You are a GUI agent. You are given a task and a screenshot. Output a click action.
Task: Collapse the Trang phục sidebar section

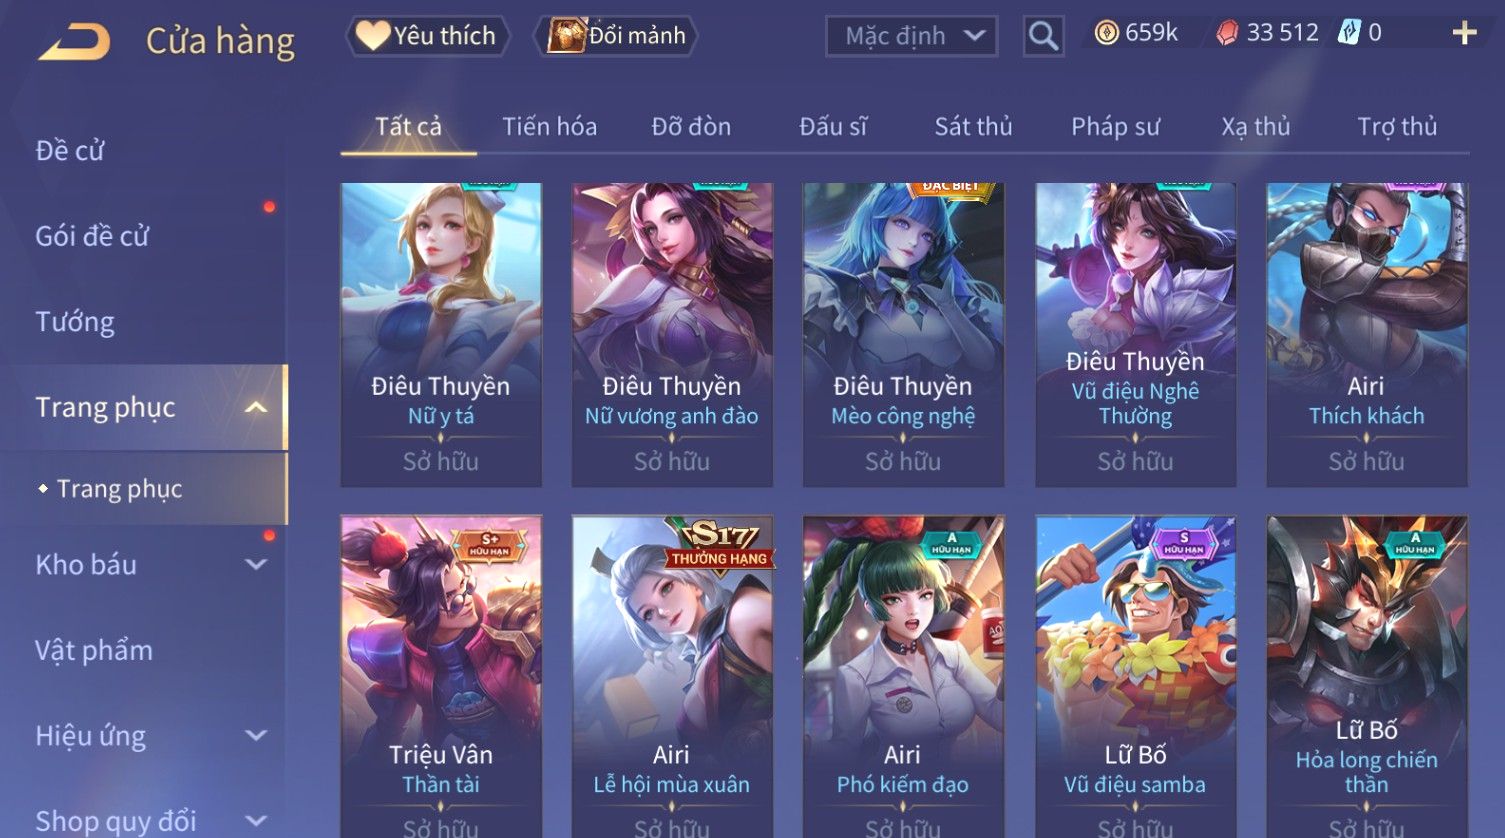(256, 407)
